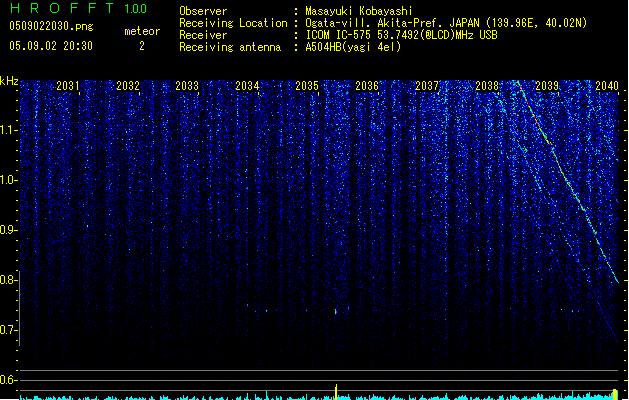Click the 2031 time marker

click(x=67, y=86)
